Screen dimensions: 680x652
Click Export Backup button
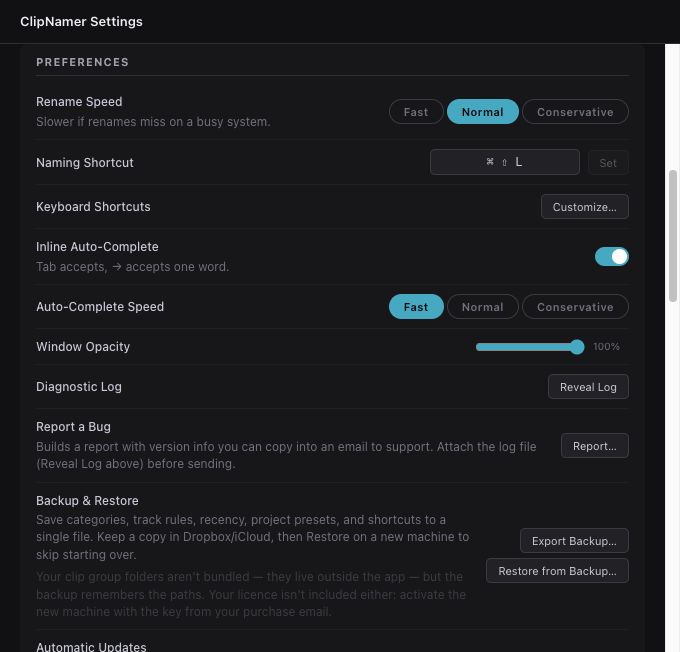574,541
